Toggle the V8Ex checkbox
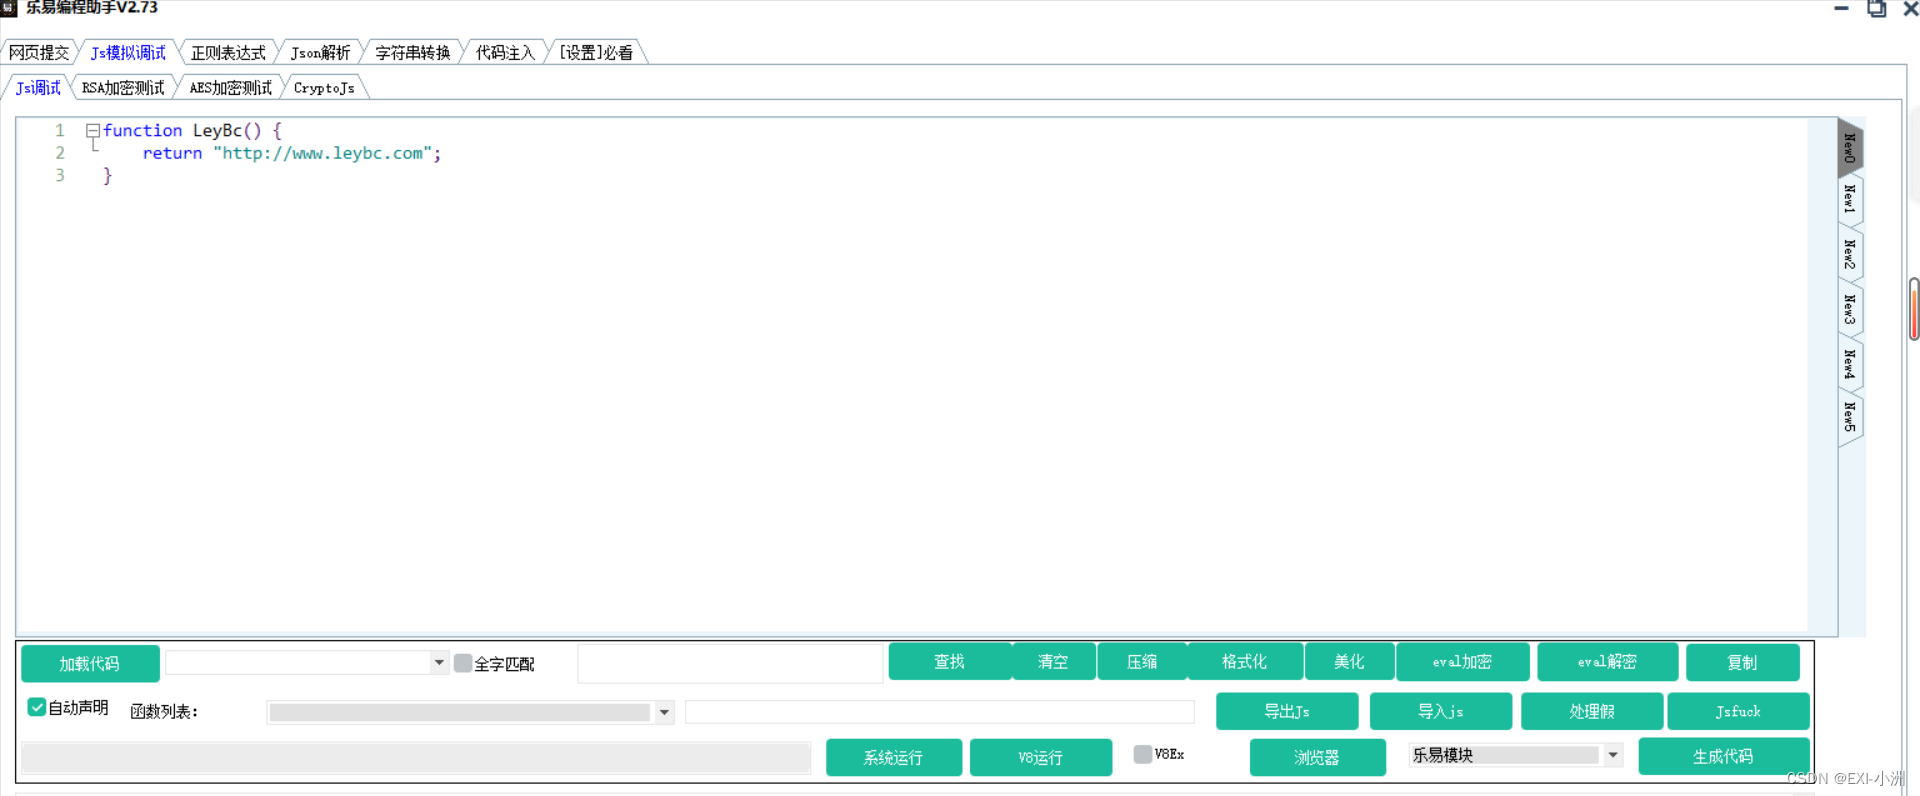 coord(1143,754)
